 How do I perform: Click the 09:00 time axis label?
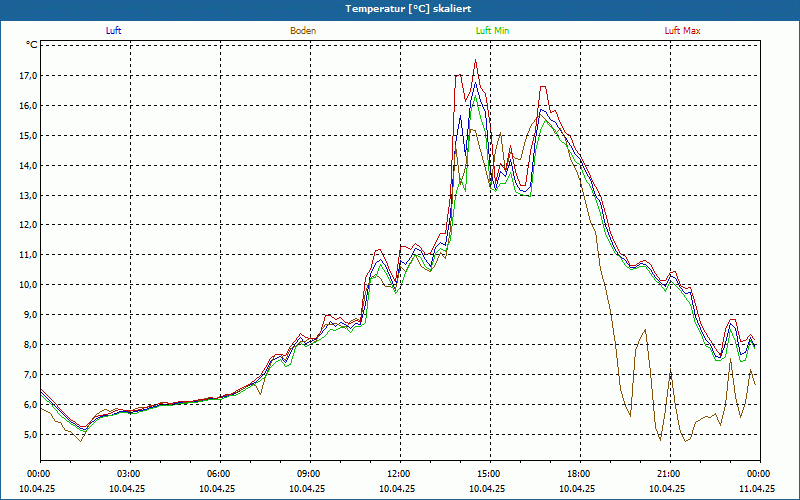click(x=310, y=474)
